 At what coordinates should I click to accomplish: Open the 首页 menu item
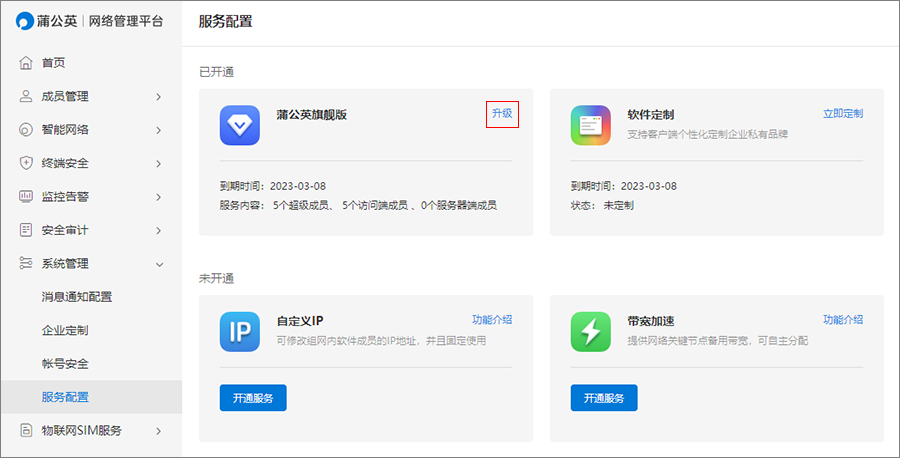[x=53, y=63]
